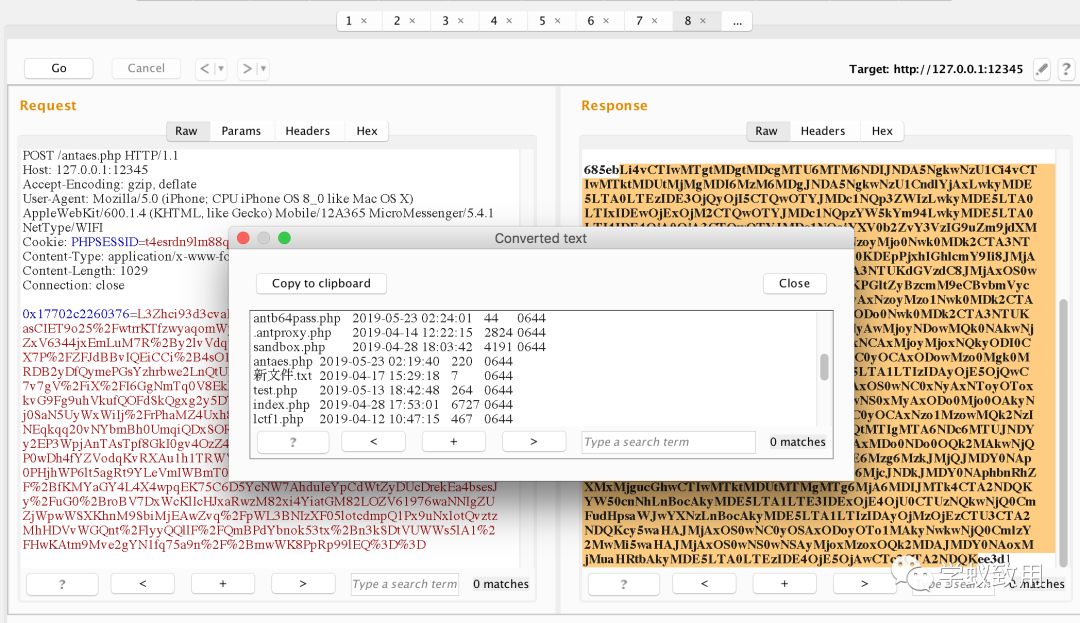Close Repeater tab 8 with its x

703,21
